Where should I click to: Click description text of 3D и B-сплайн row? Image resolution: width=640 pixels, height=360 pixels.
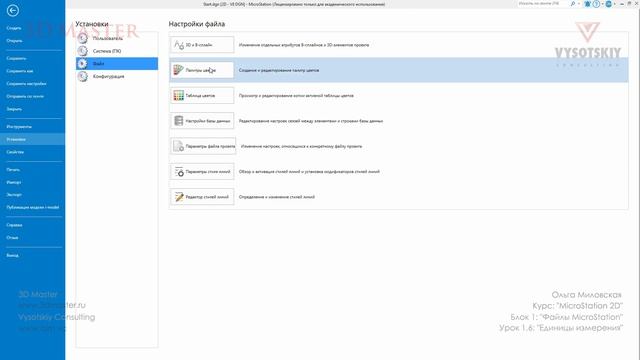pos(304,45)
